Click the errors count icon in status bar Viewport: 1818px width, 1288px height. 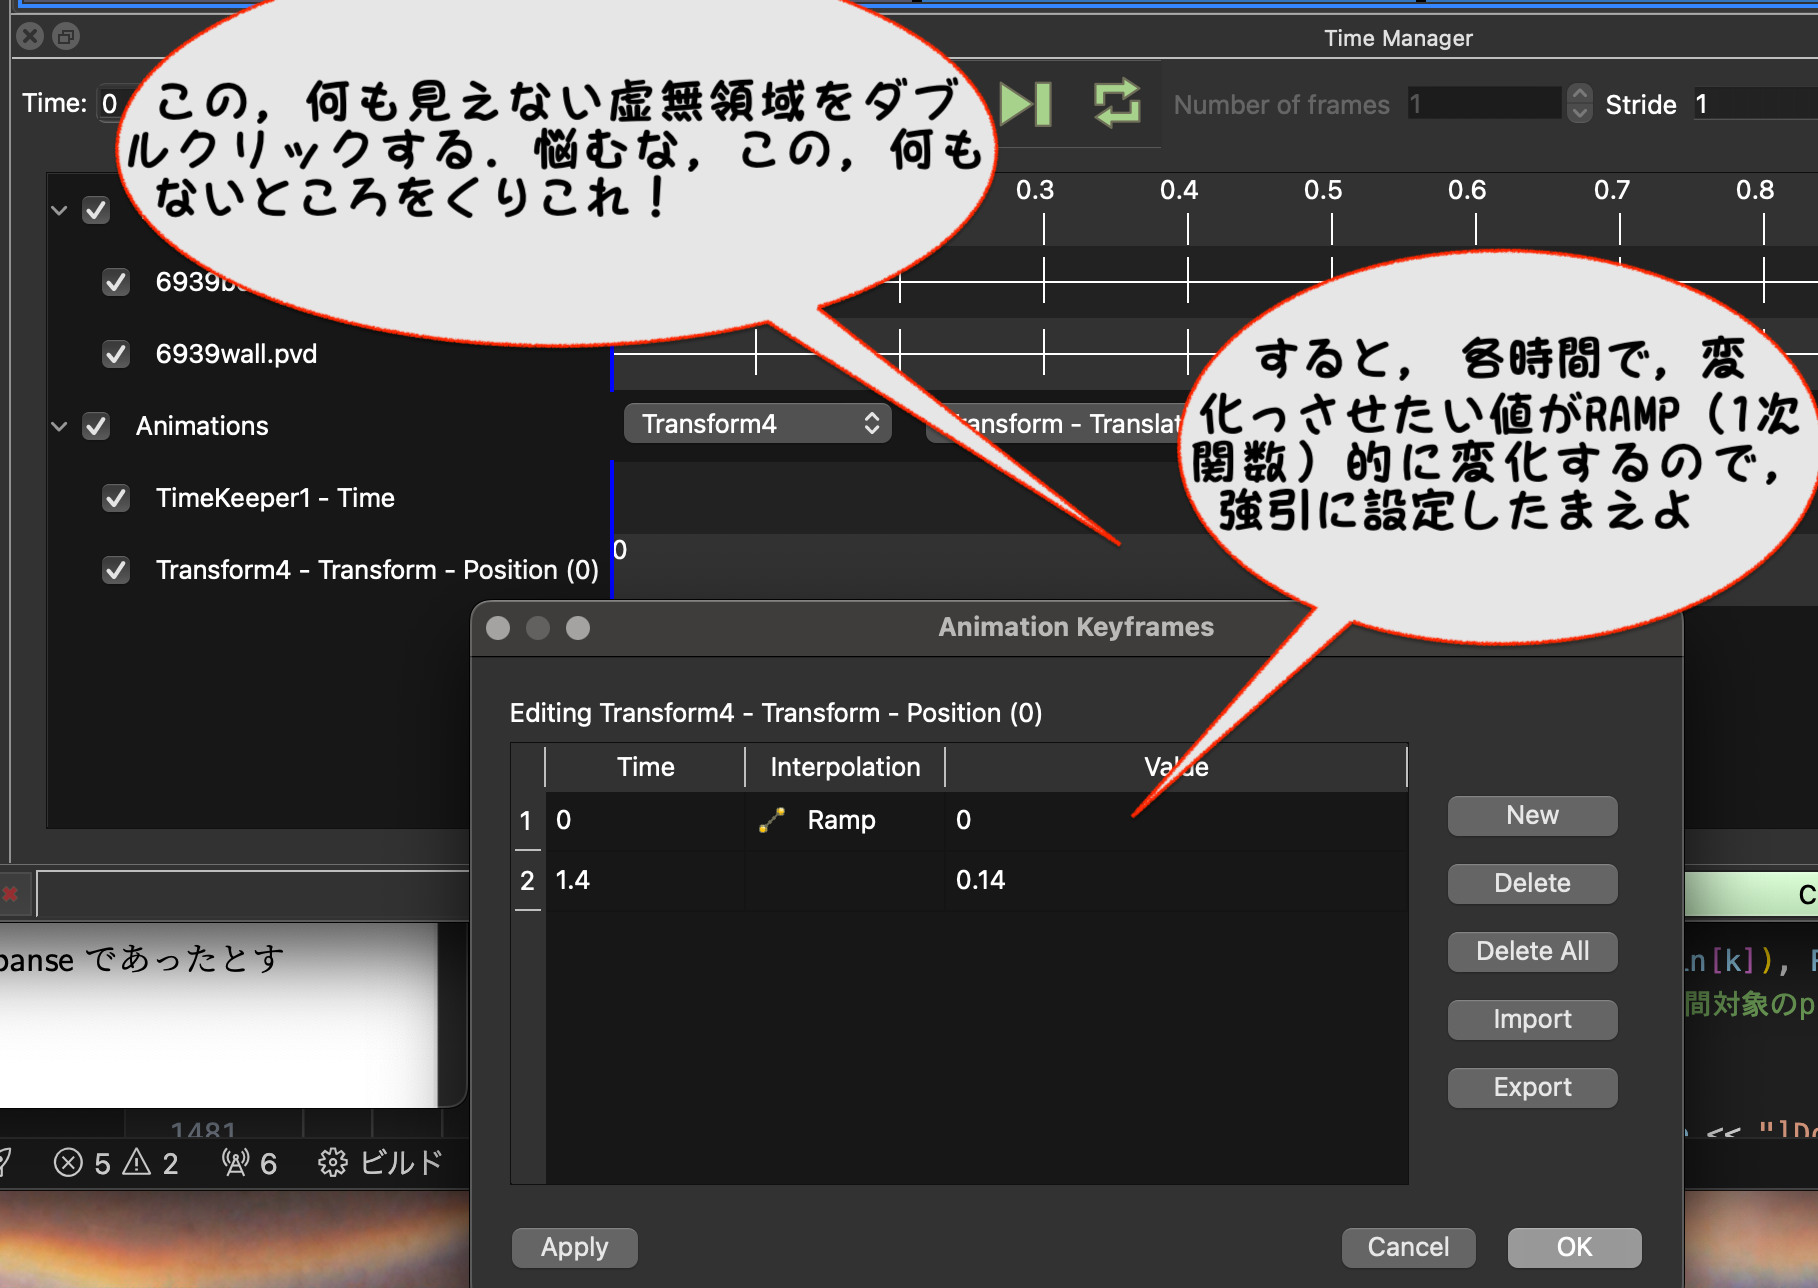(x=68, y=1163)
